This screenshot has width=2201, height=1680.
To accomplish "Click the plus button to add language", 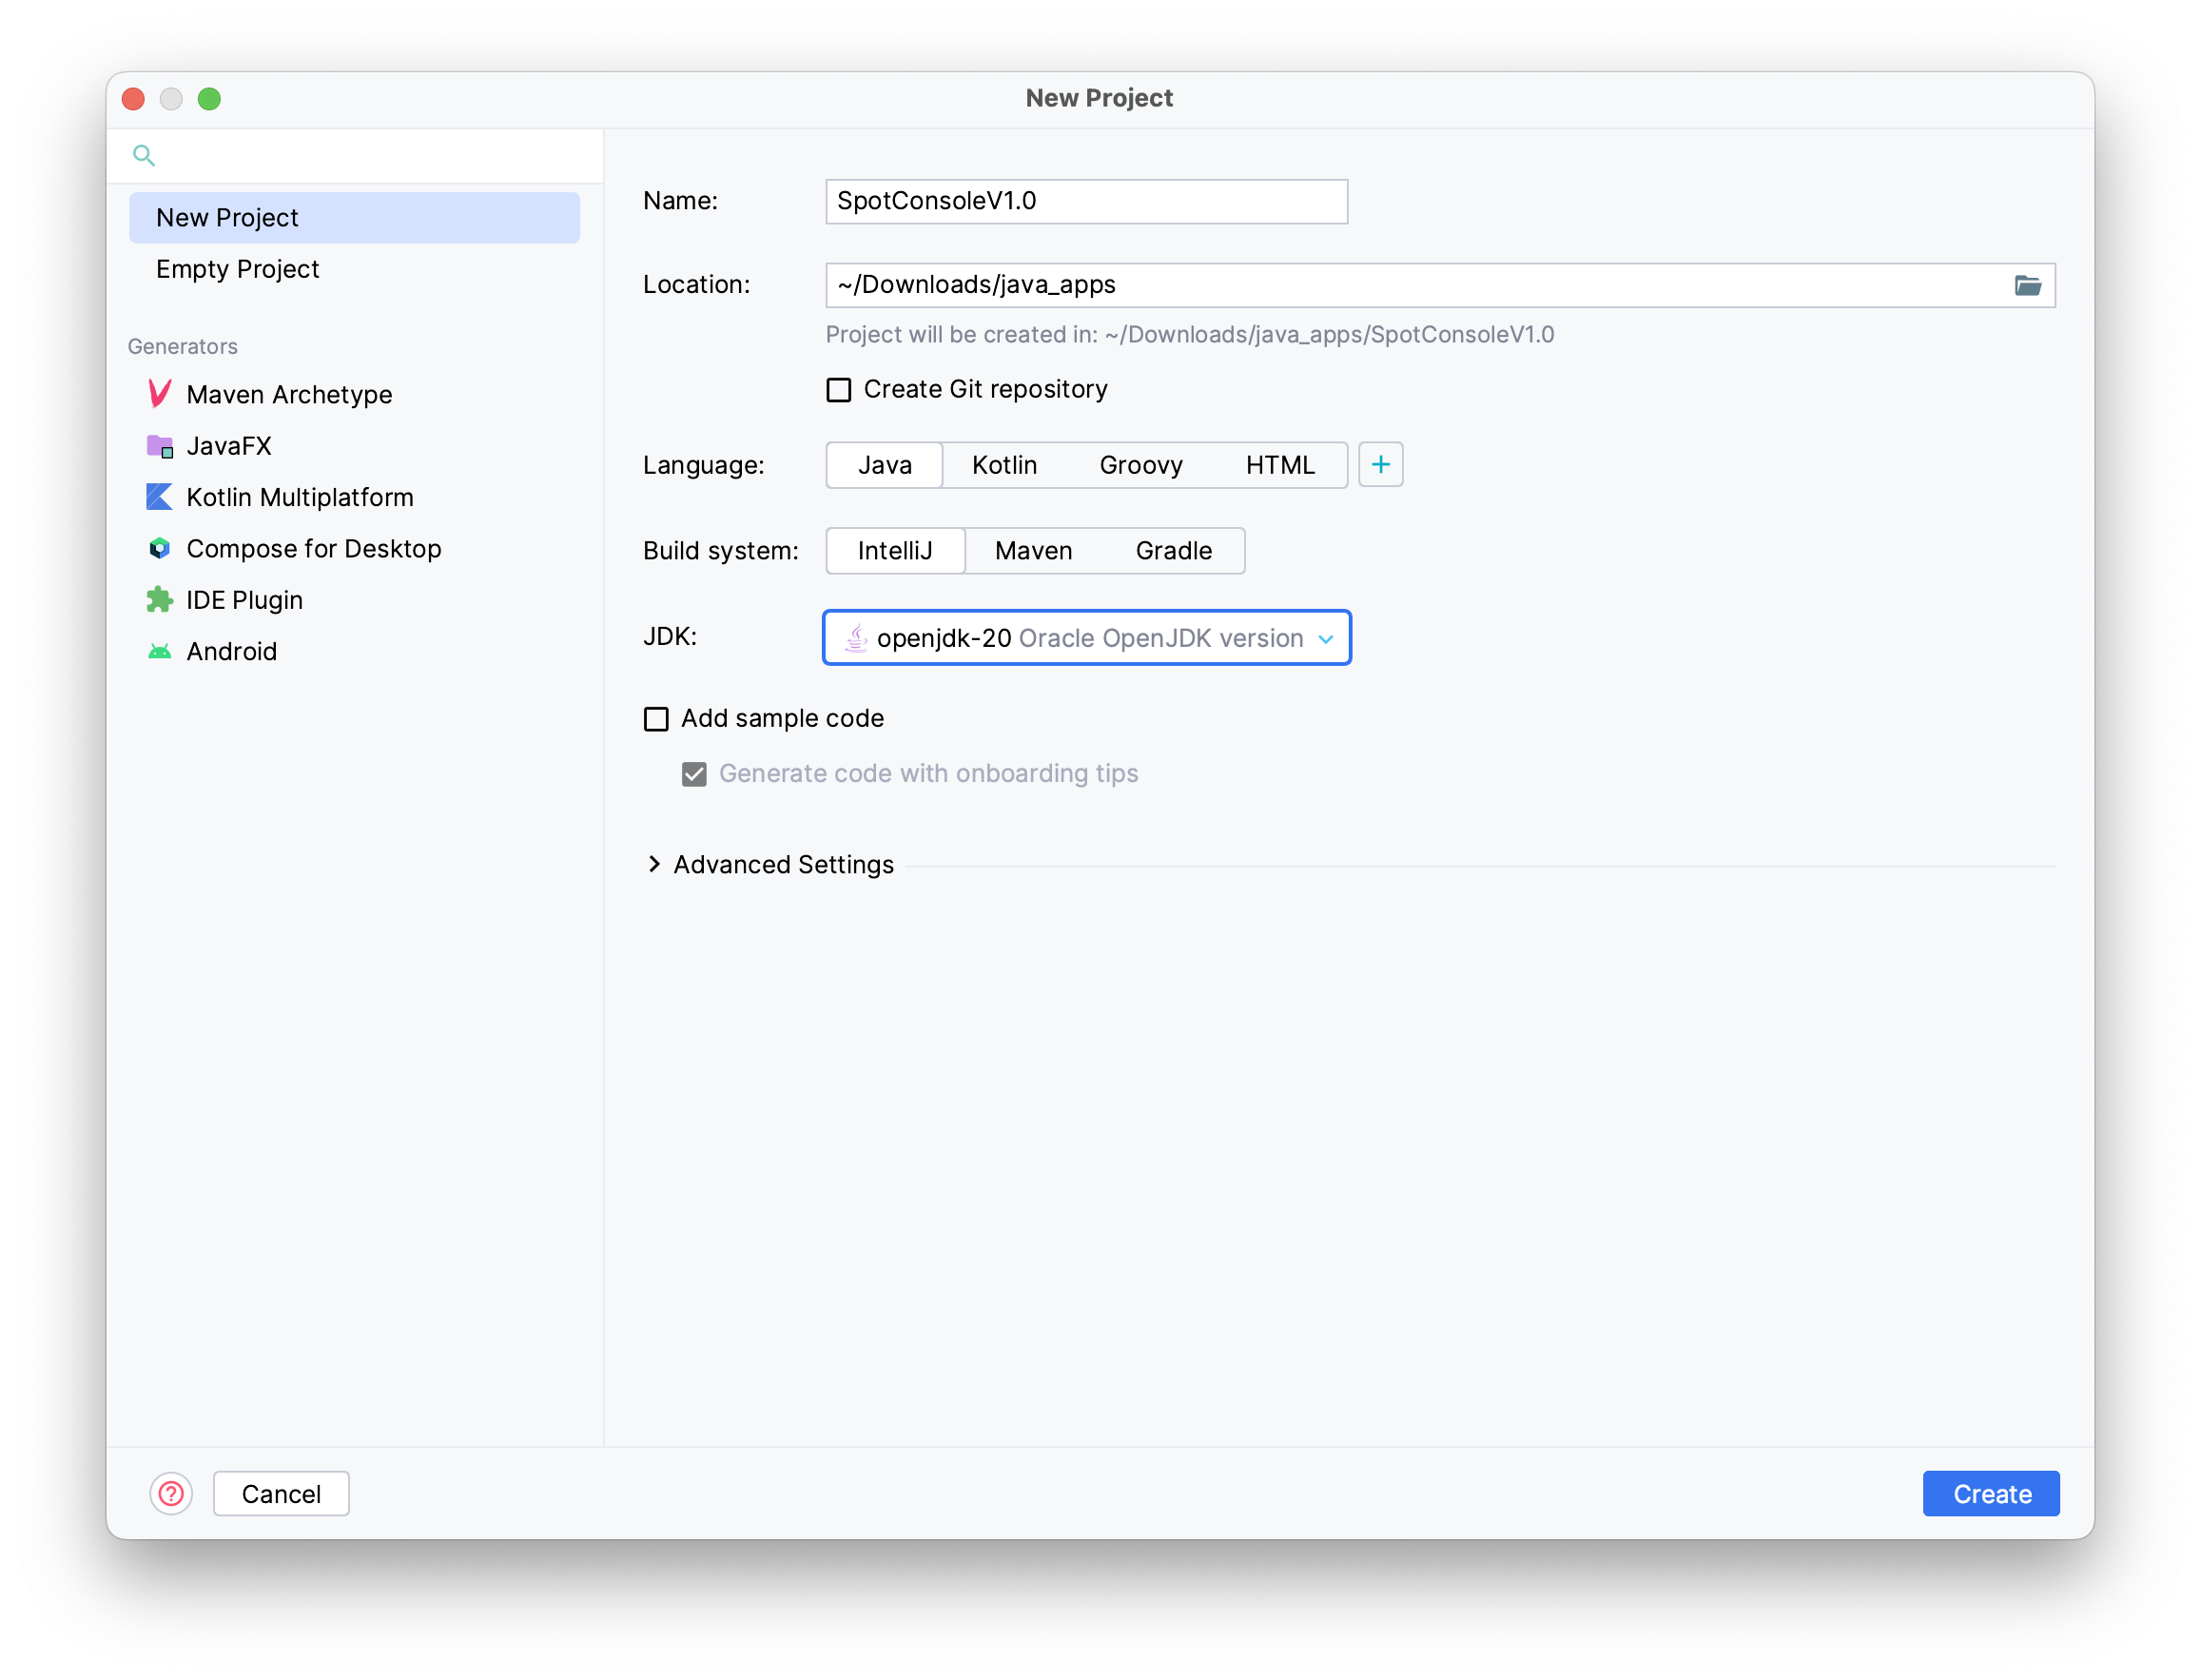I will tap(1381, 464).
